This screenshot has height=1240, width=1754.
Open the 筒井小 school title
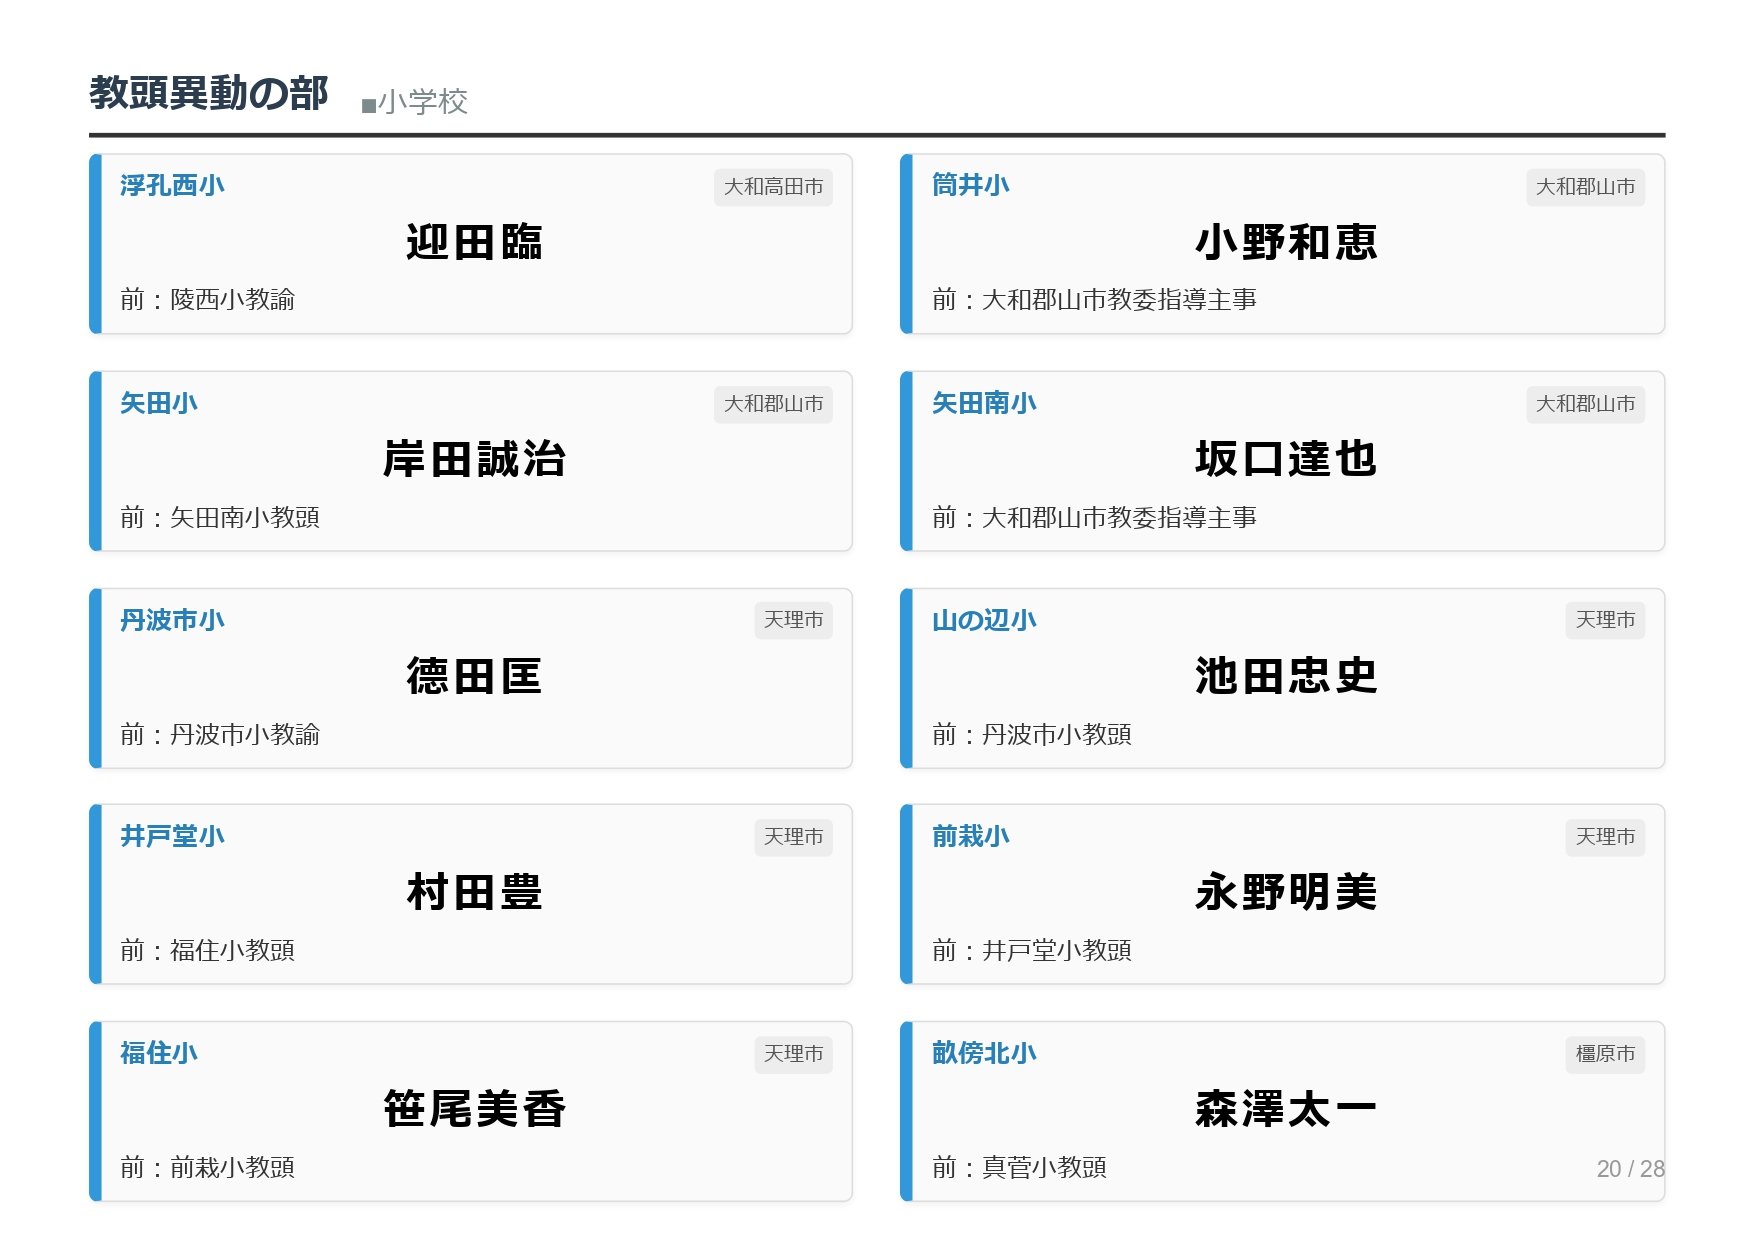[970, 185]
